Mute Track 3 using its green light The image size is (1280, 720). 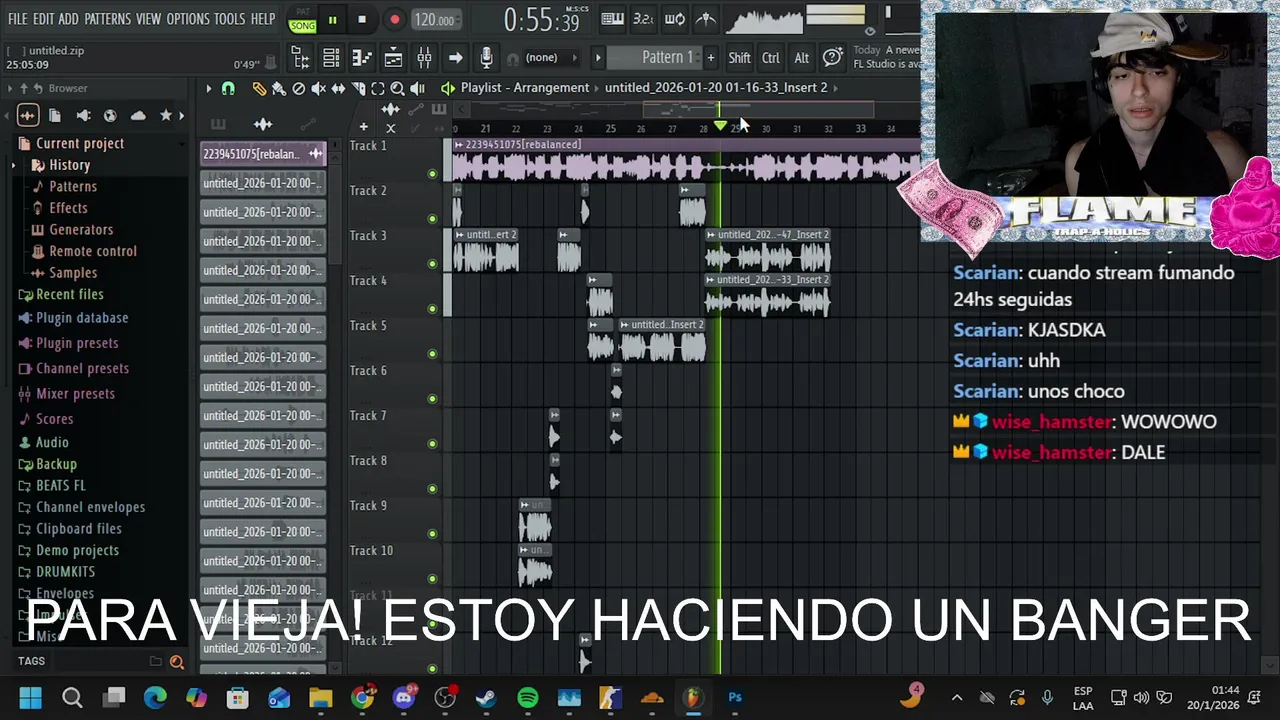point(432,264)
